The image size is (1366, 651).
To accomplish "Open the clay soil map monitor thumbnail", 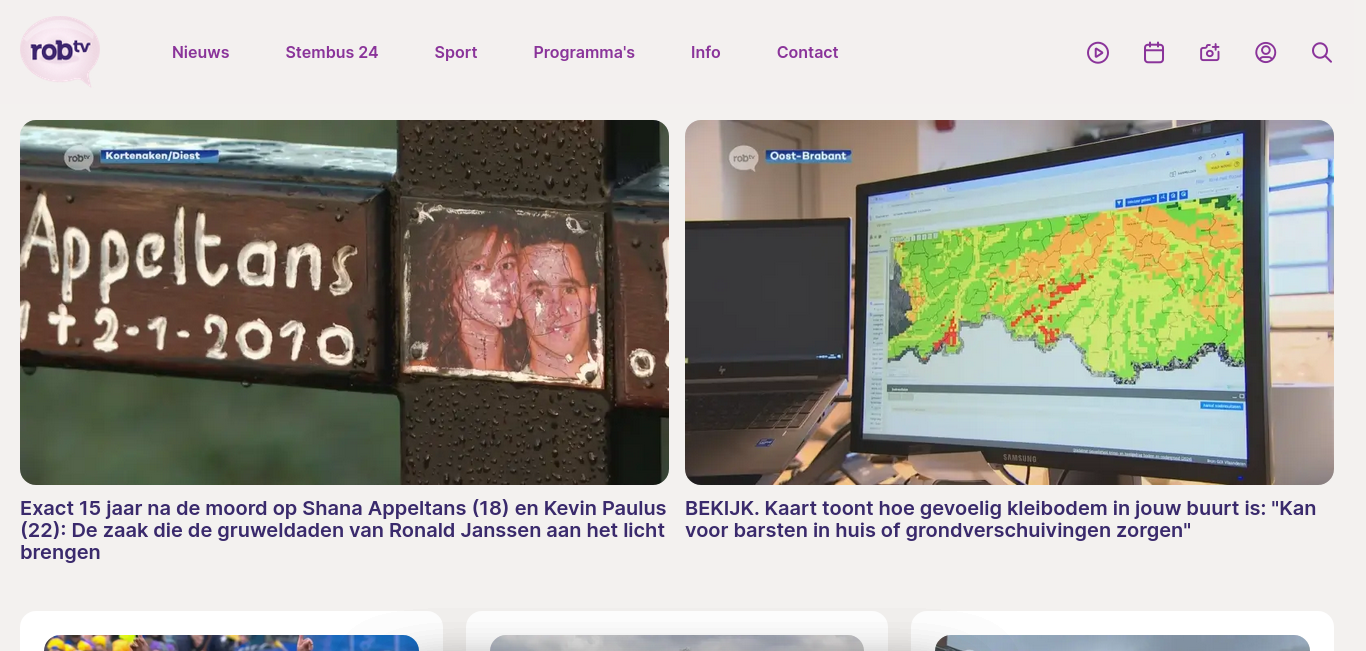I will click(x=1009, y=302).
